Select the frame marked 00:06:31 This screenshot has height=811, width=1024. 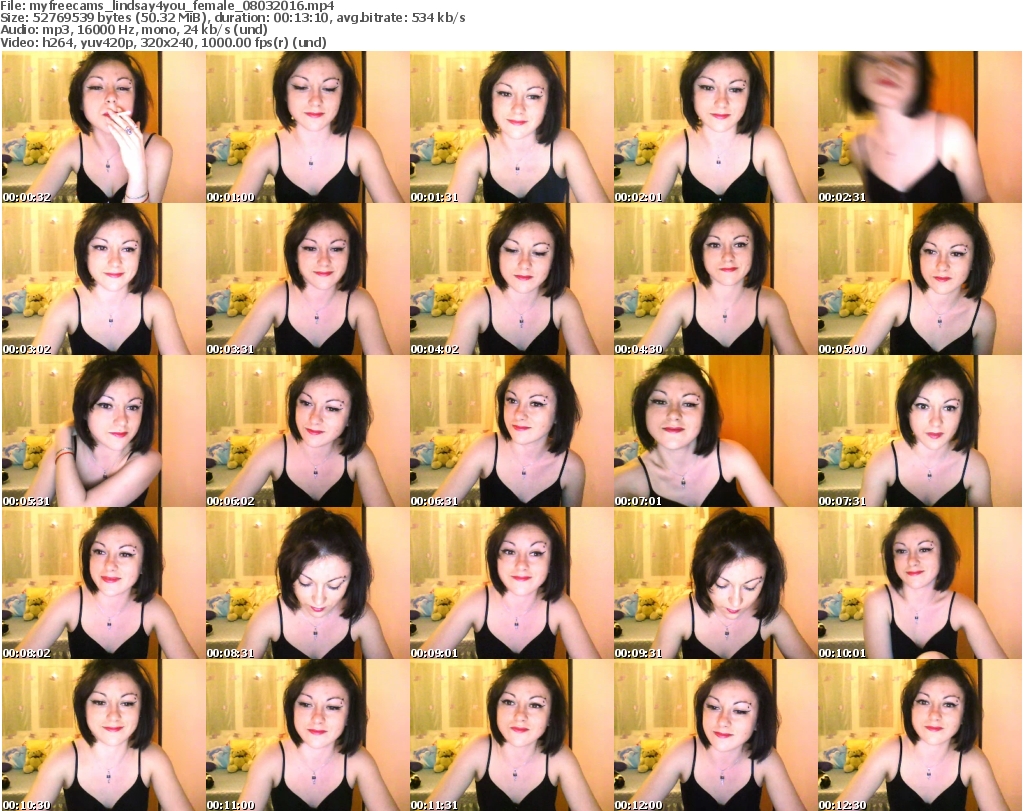(511, 431)
